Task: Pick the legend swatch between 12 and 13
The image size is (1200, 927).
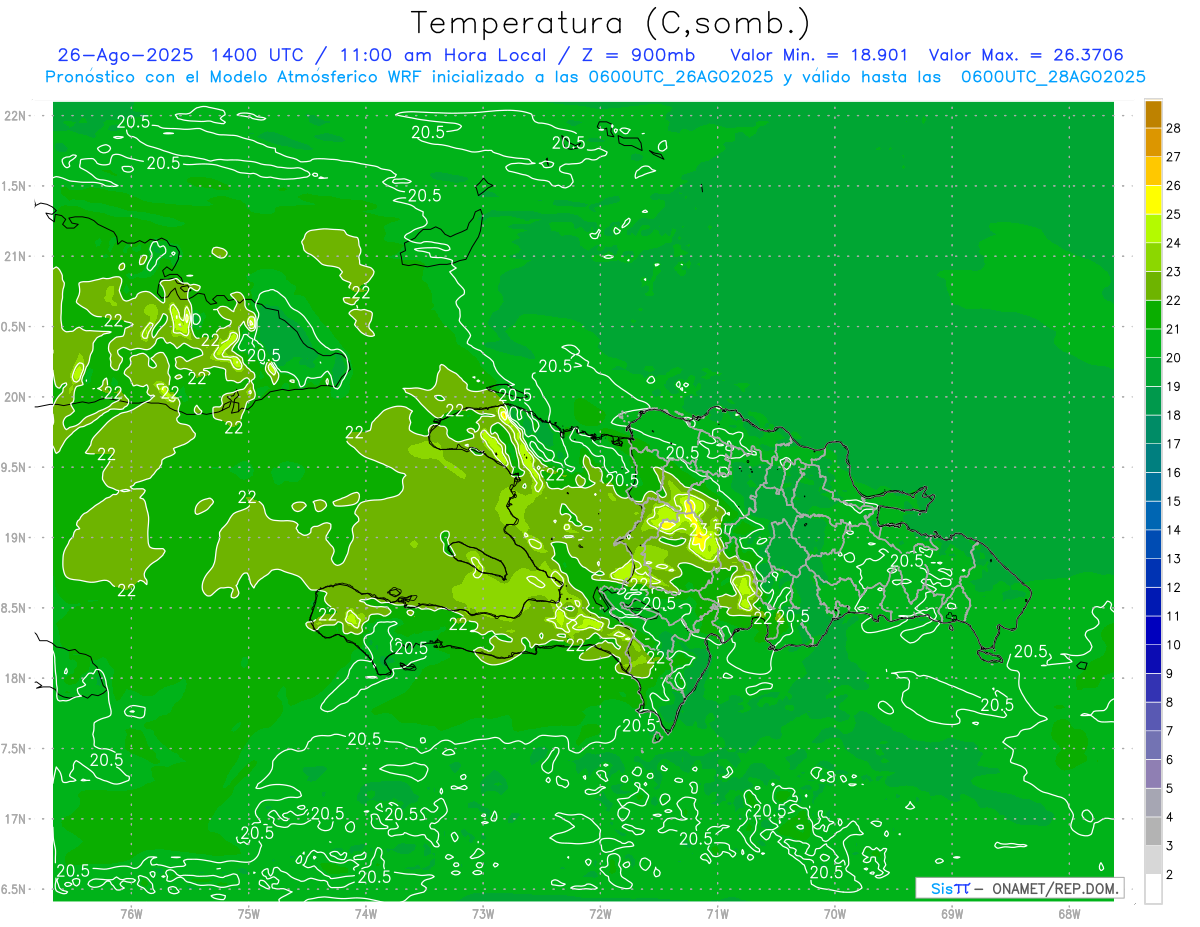Action: pos(1153,573)
